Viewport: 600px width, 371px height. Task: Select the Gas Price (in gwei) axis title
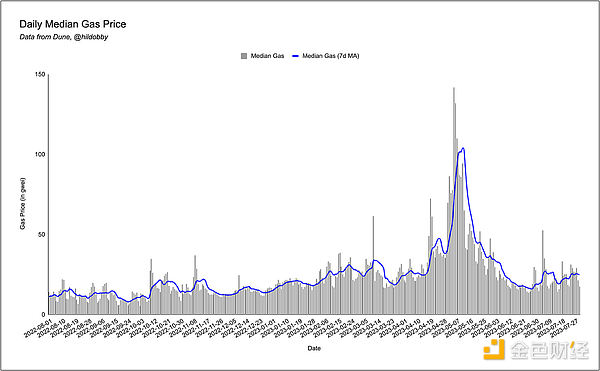pyautogui.click(x=23, y=203)
